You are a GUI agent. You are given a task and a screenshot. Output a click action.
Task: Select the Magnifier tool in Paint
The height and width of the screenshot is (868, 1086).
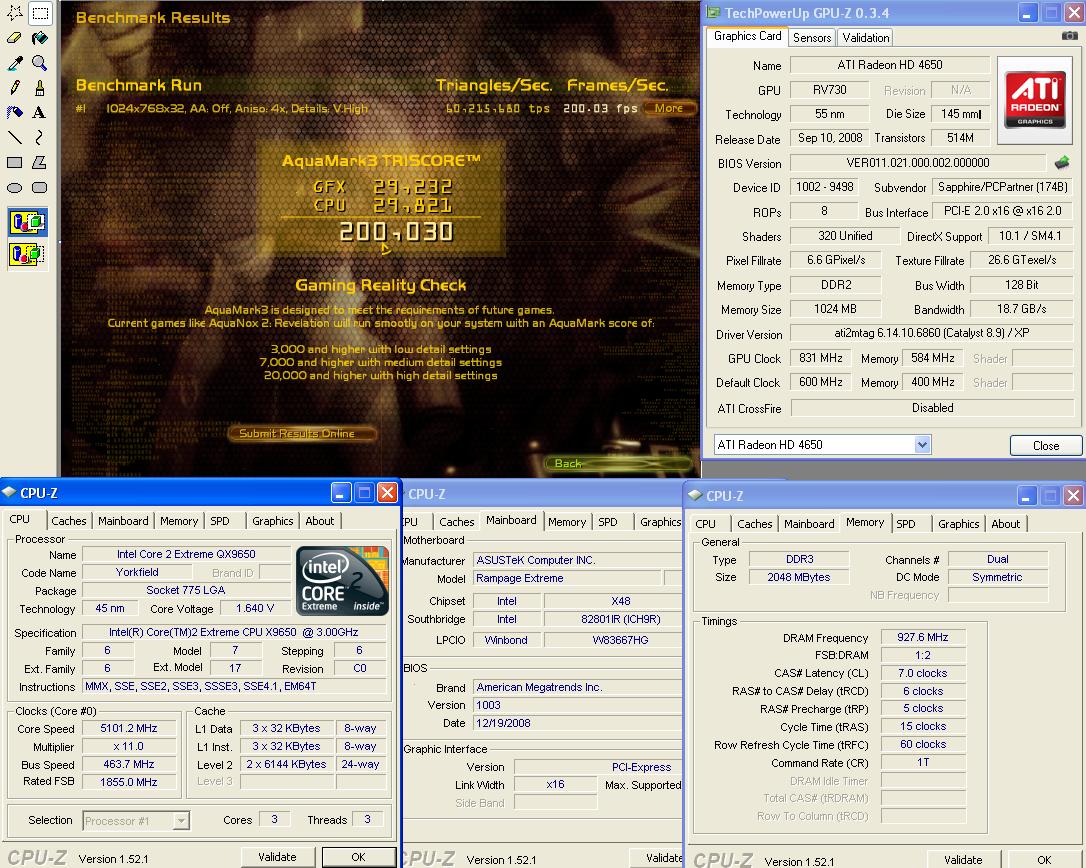coord(39,63)
